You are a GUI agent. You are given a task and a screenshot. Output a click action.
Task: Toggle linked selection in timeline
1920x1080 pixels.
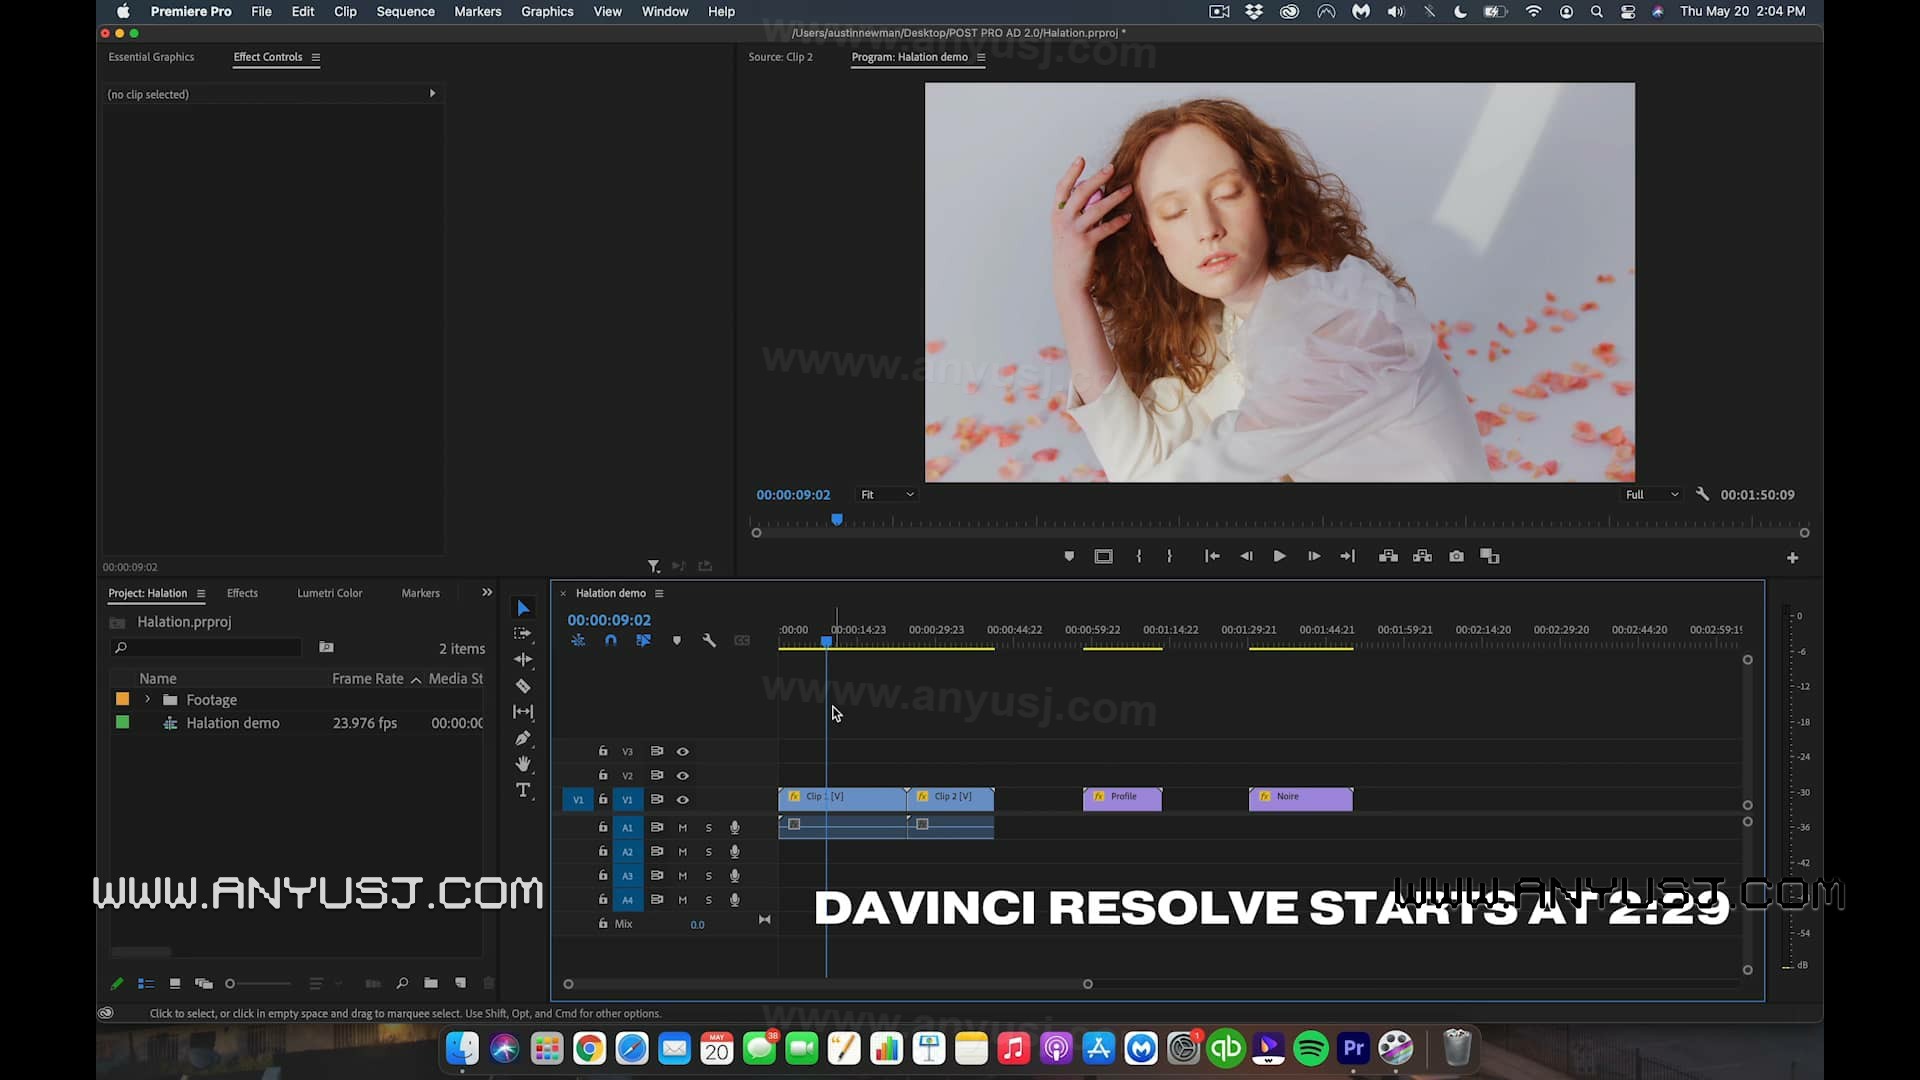pos(643,640)
